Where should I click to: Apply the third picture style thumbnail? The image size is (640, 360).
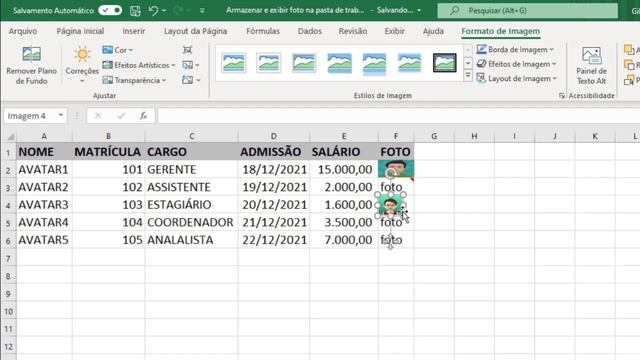(x=304, y=63)
